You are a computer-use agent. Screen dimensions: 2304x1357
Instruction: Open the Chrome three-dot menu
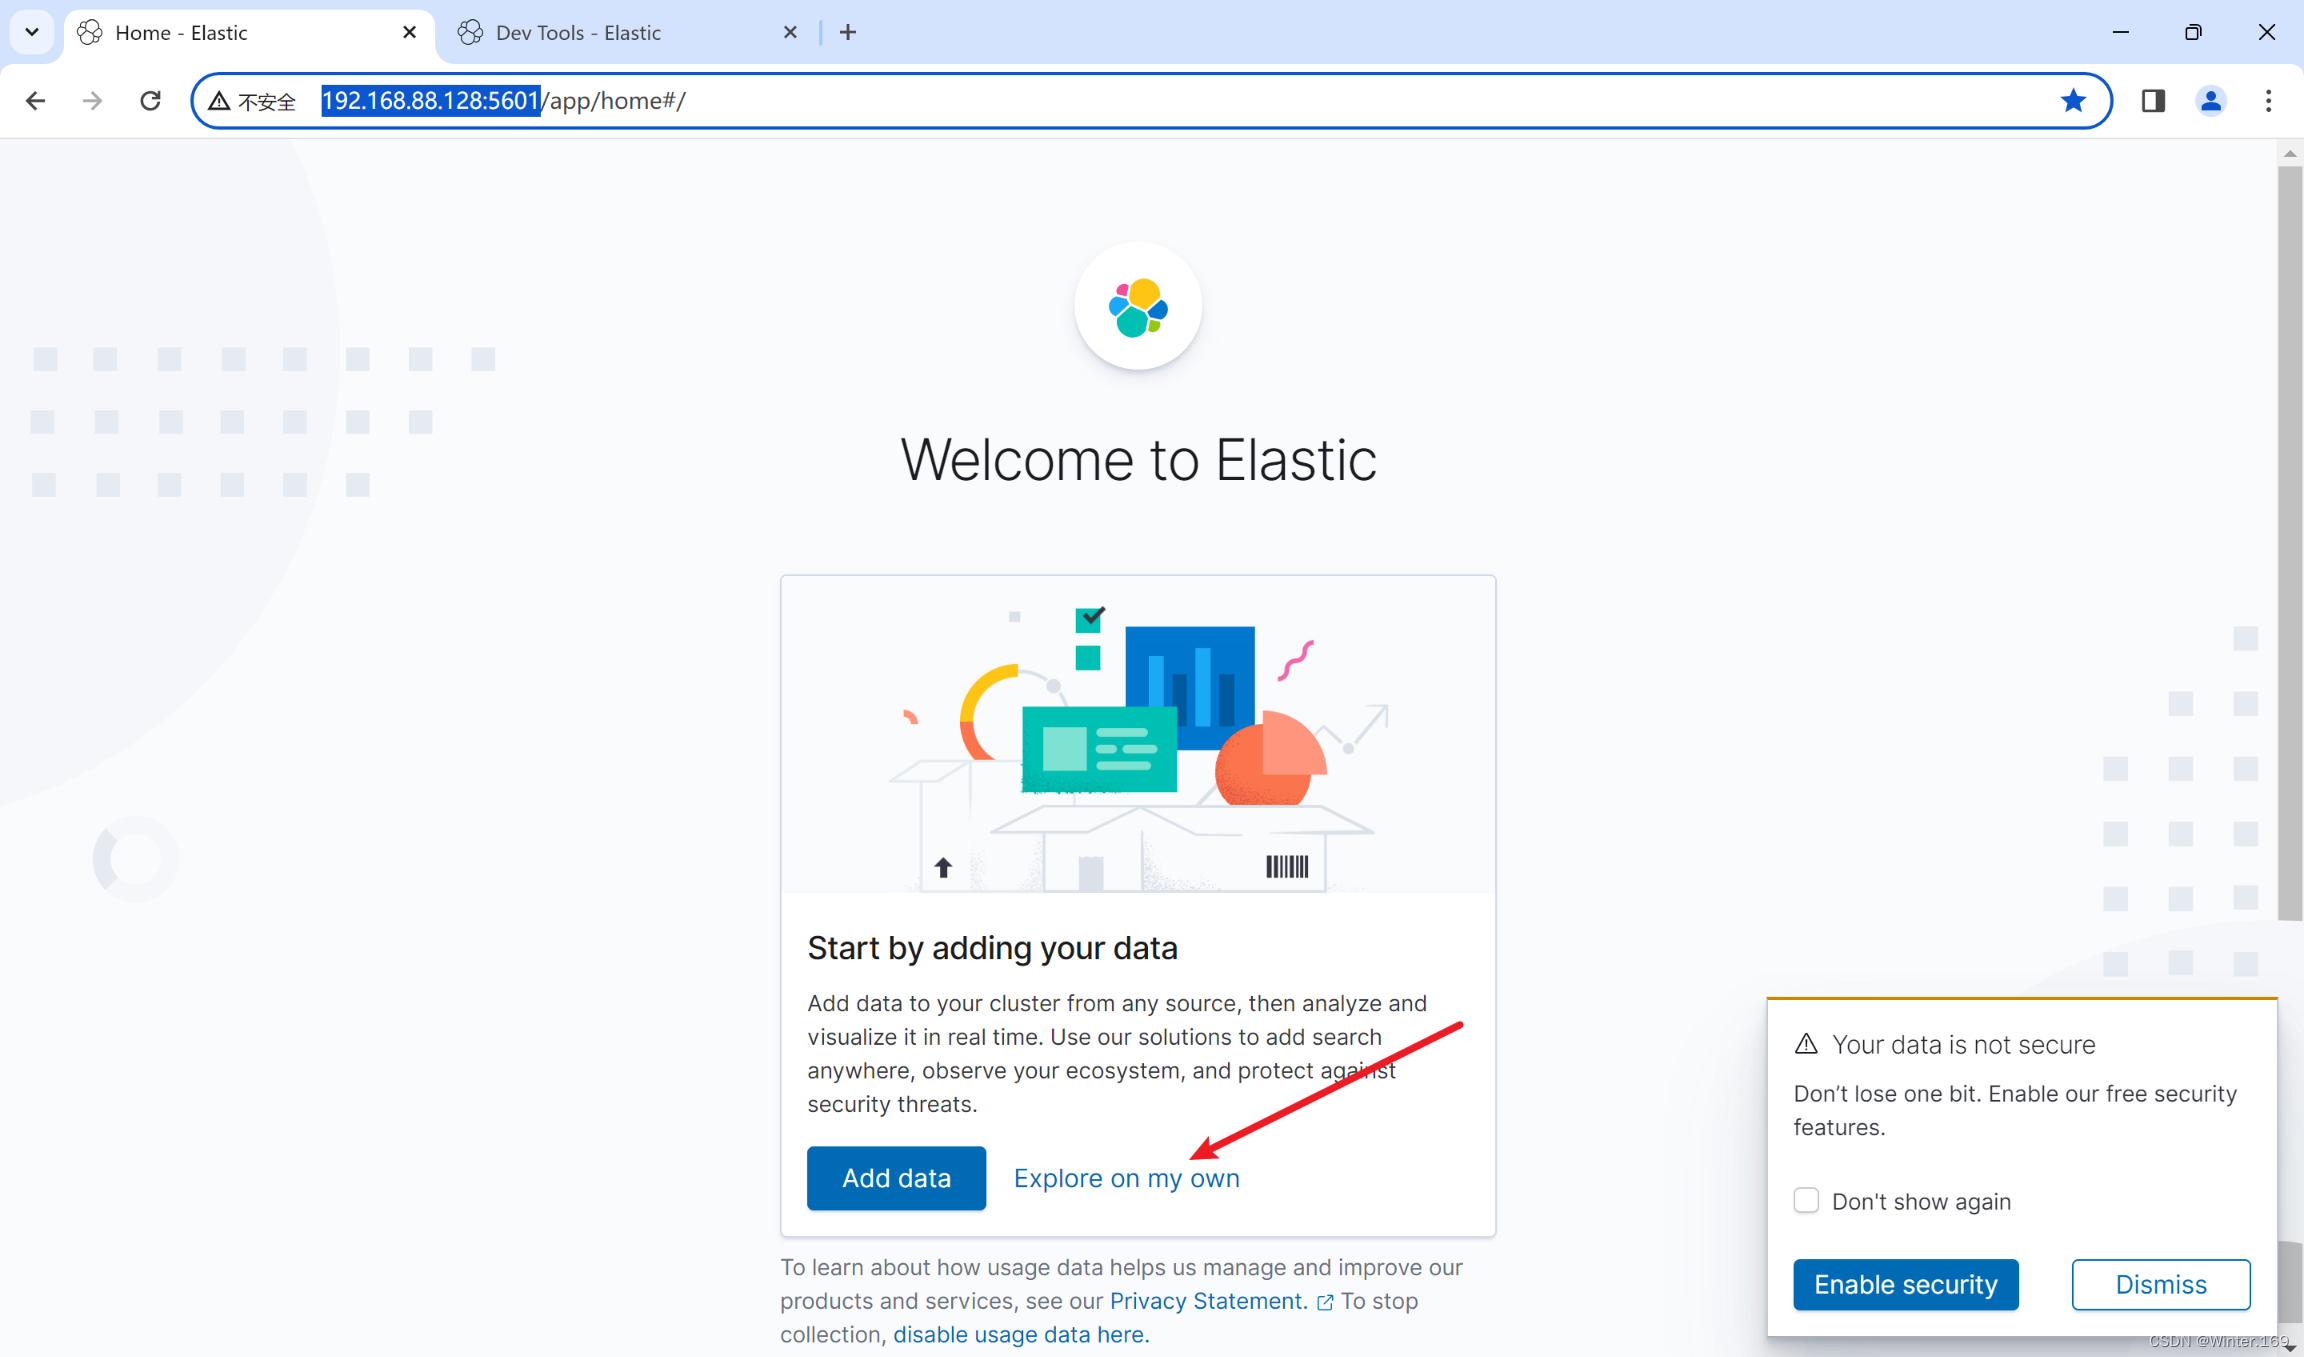pyautogui.click(x=2268, y=101)
